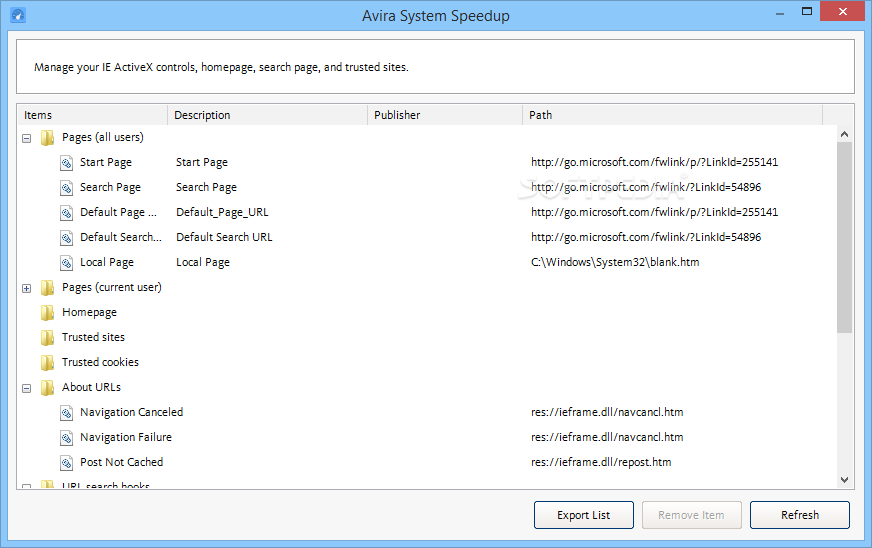Click the C:\Windows\System32\blank.htm path

tap(615, 263)
